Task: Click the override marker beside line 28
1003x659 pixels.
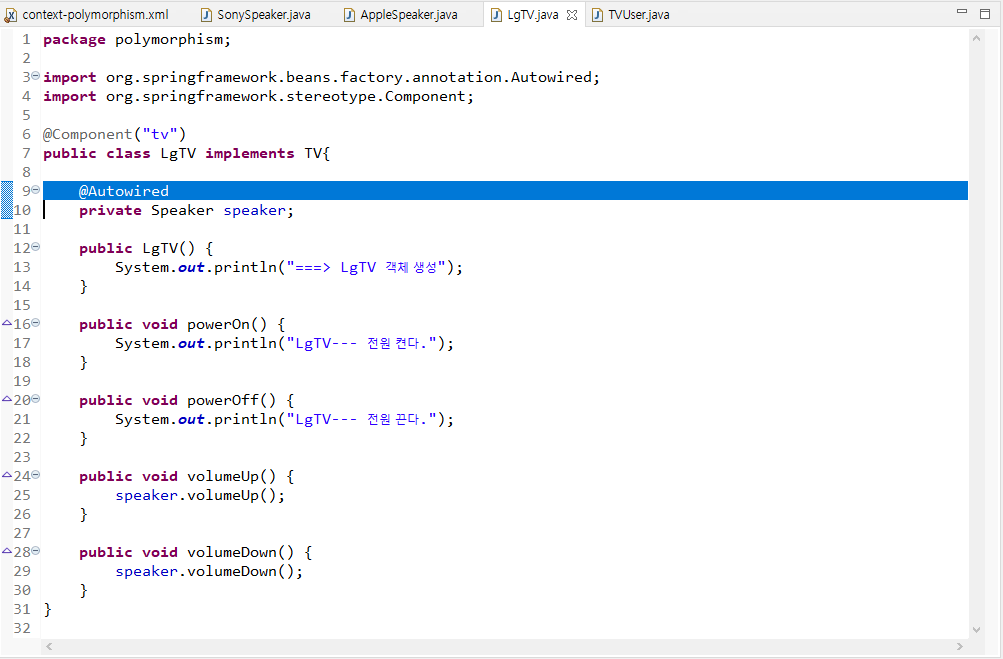Action: [x=7, y=551]
